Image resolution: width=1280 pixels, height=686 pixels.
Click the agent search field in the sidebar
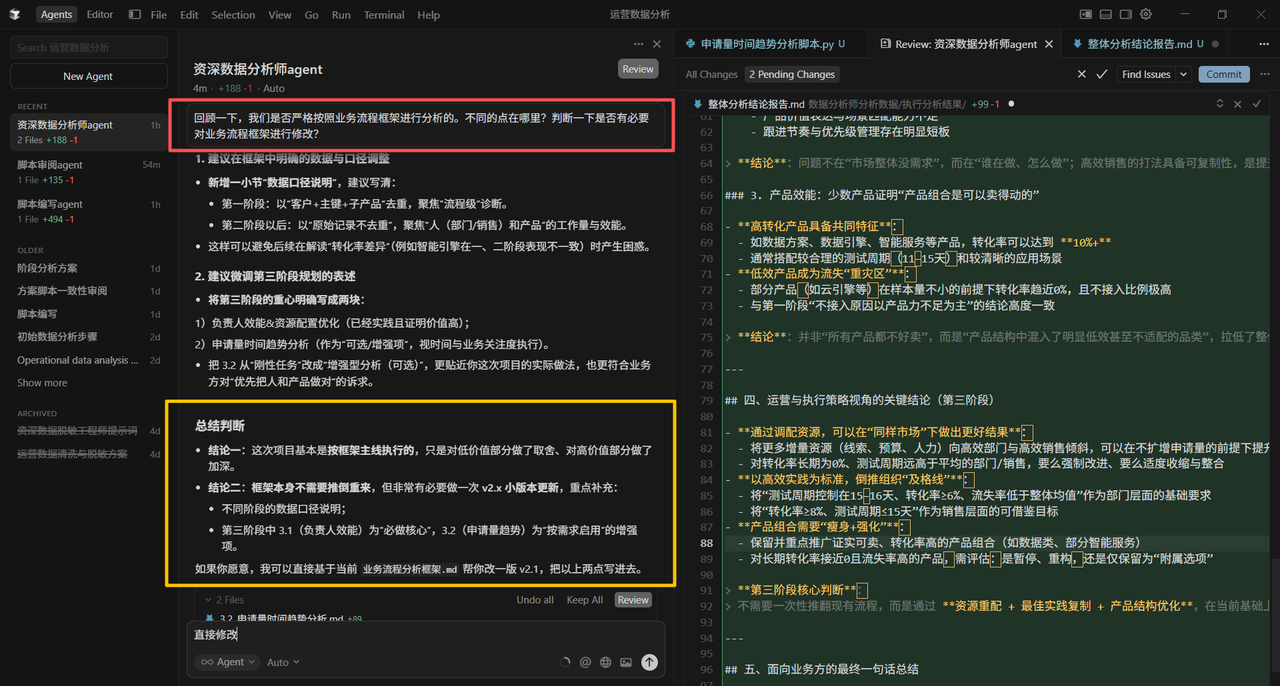(88, 47)
